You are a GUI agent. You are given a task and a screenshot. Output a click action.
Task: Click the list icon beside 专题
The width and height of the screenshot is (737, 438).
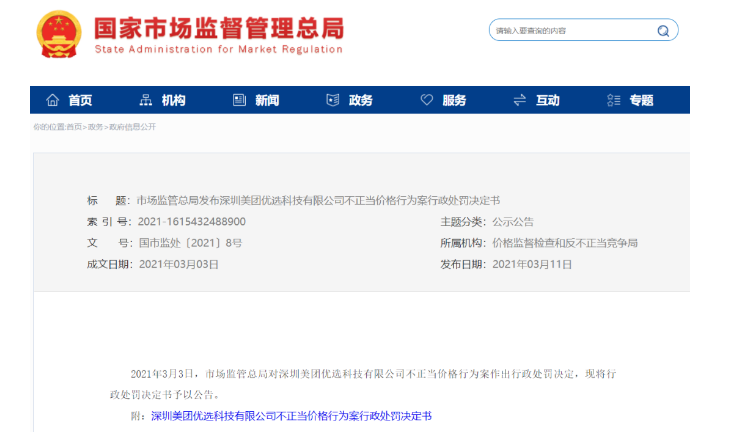point(613,100)
